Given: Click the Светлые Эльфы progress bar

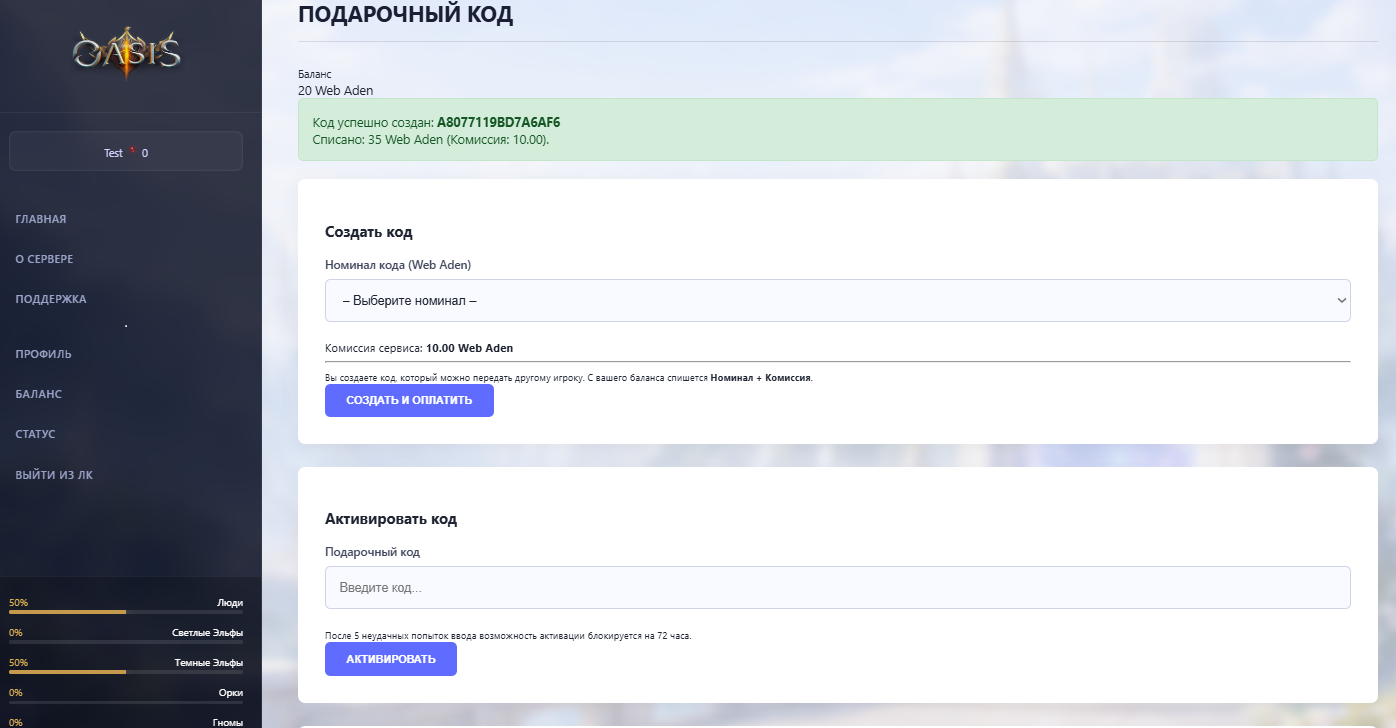Looking at the screenshot, I should click(126, 642).
